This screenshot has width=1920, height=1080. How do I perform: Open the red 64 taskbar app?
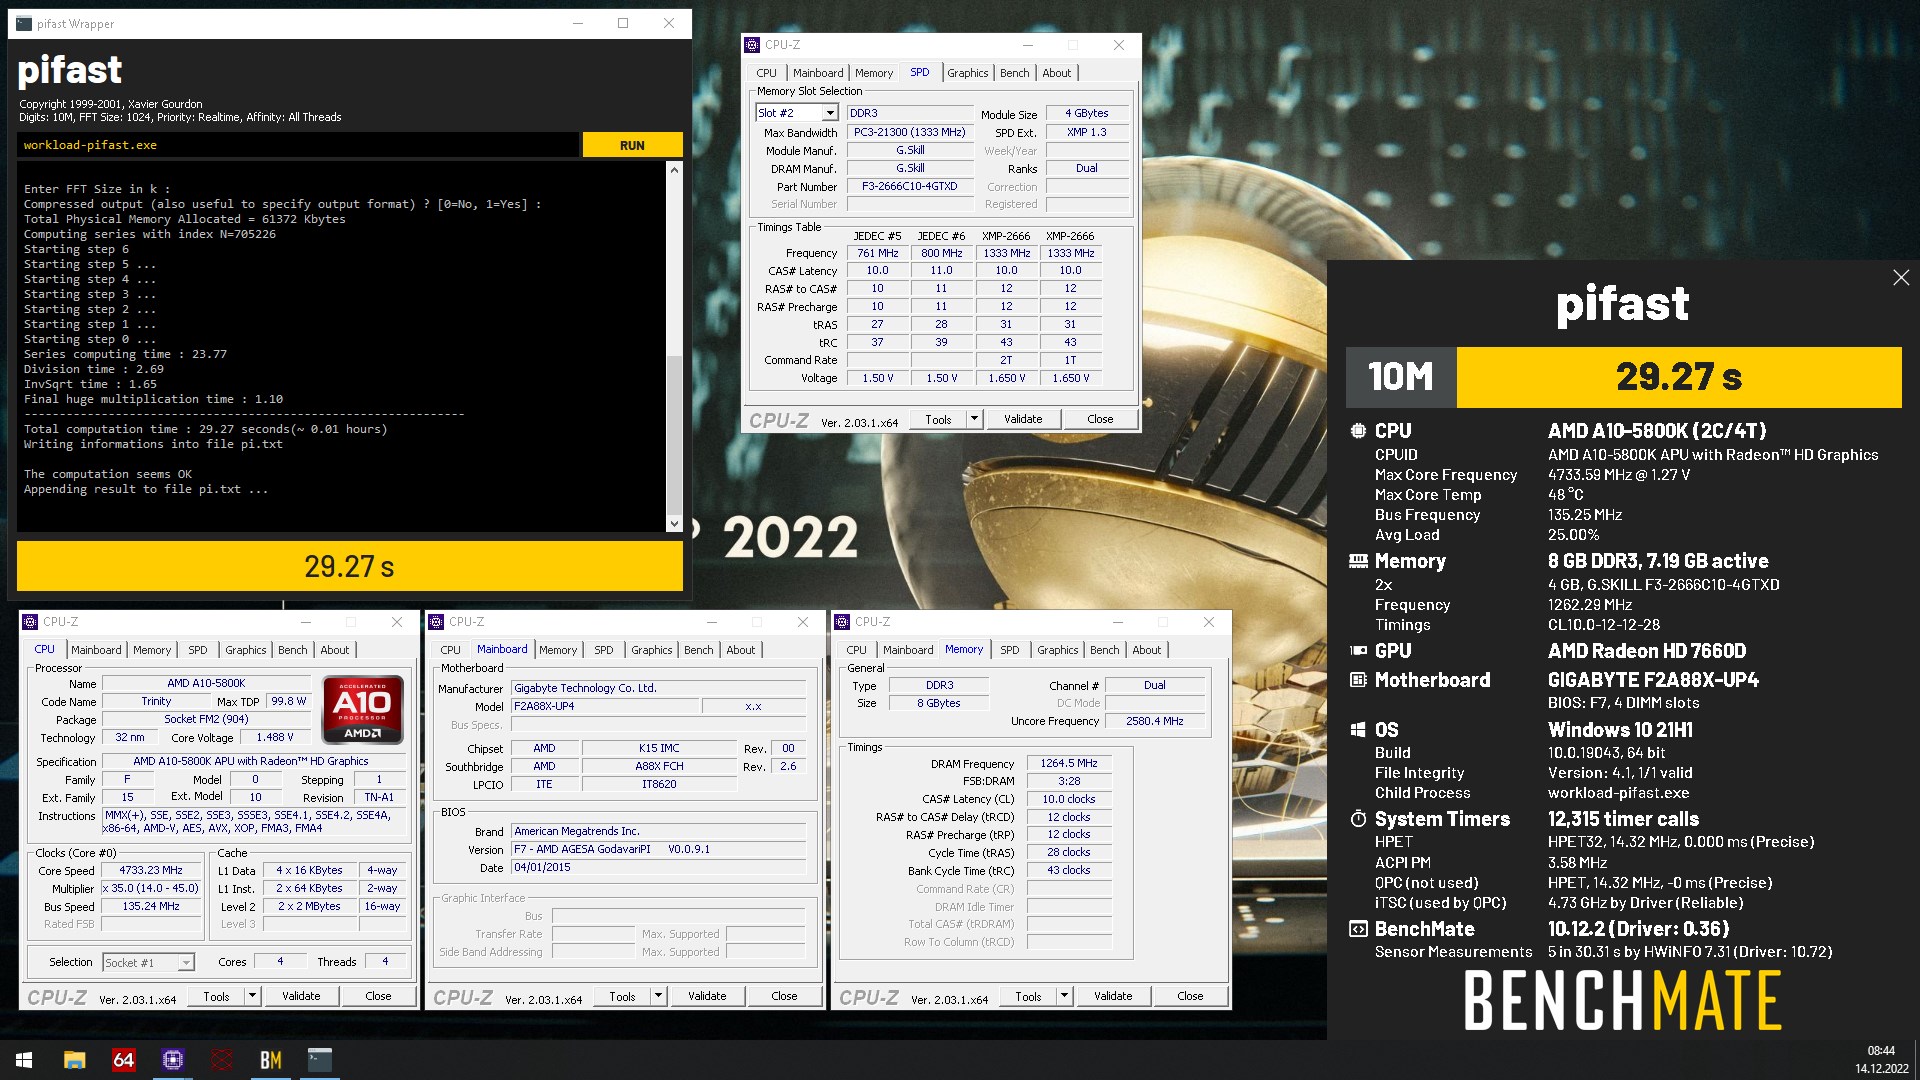pyautogui.click(x=123, y=1060)
